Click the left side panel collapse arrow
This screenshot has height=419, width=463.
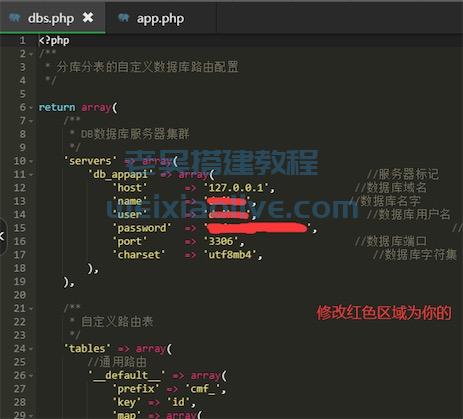(x=2, y=237)
